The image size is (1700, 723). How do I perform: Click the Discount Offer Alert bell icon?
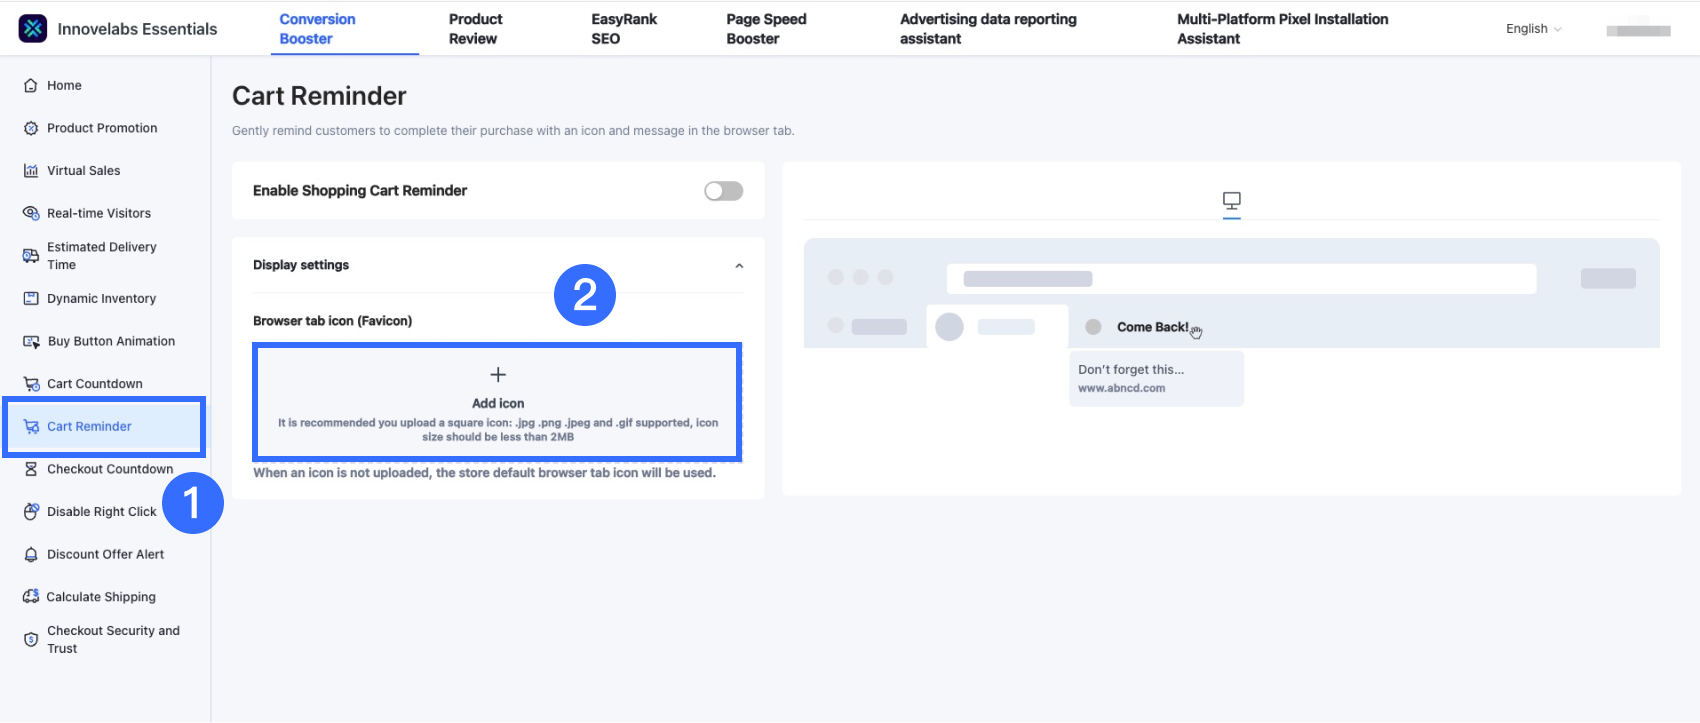pyautogui.click(x=31, y=555)
